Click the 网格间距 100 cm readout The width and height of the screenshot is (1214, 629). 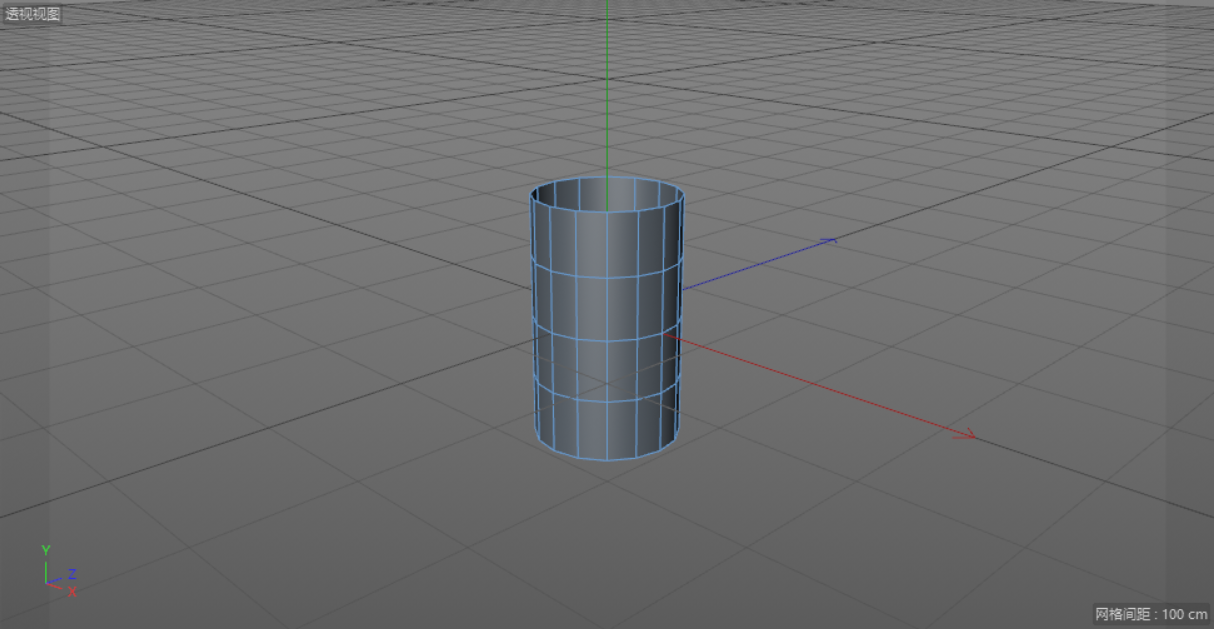(x=1151, y=613)
